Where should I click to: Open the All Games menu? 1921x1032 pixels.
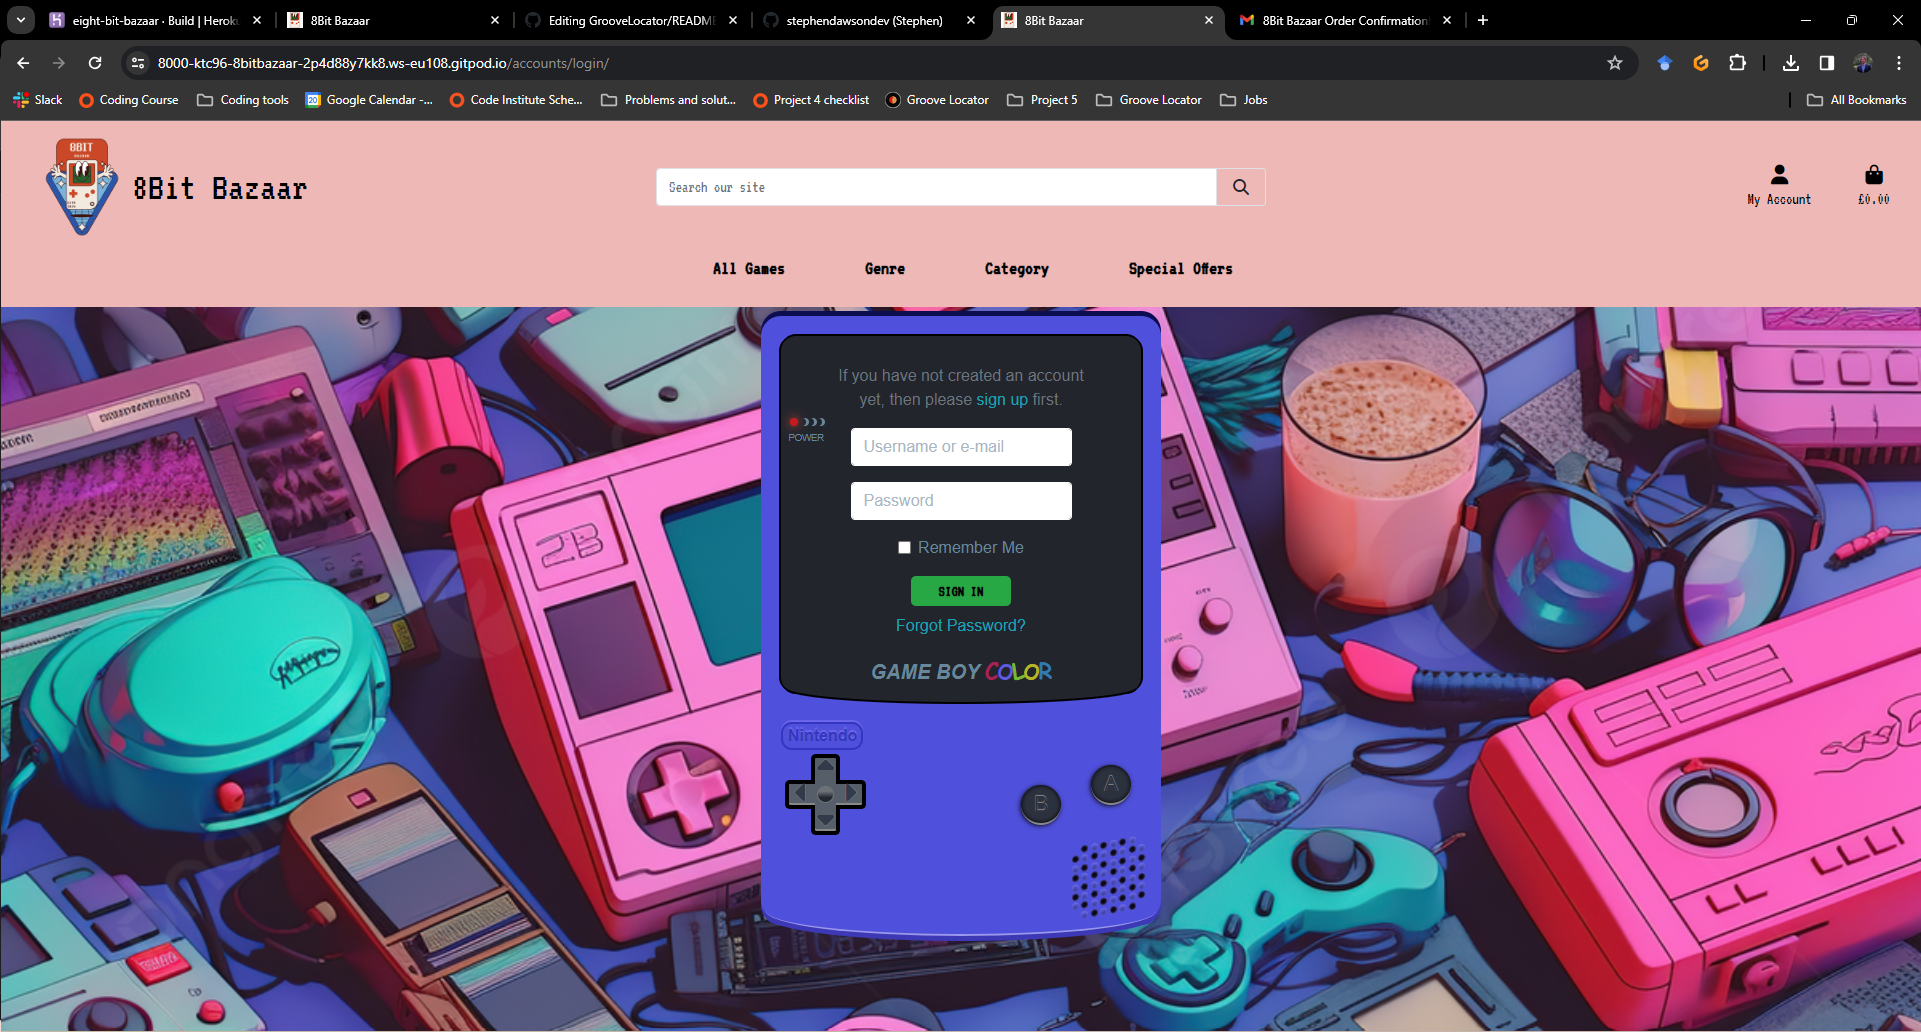748,269
